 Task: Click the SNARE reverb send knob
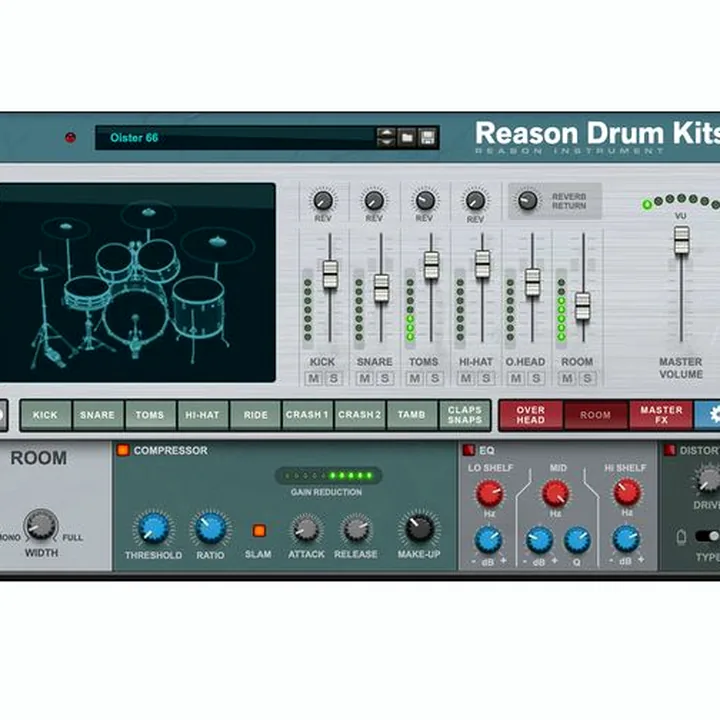point(374,201)
